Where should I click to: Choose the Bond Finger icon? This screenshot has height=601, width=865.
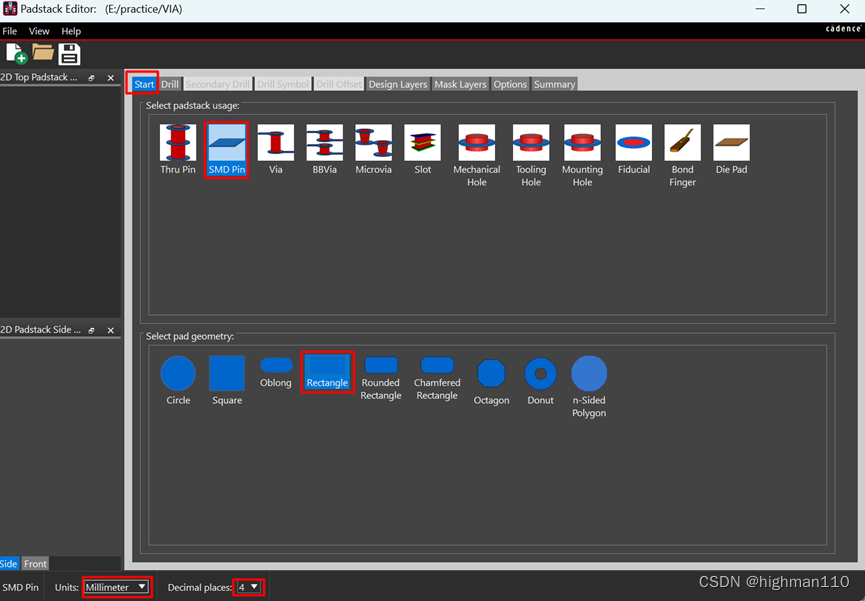[682, 144]
